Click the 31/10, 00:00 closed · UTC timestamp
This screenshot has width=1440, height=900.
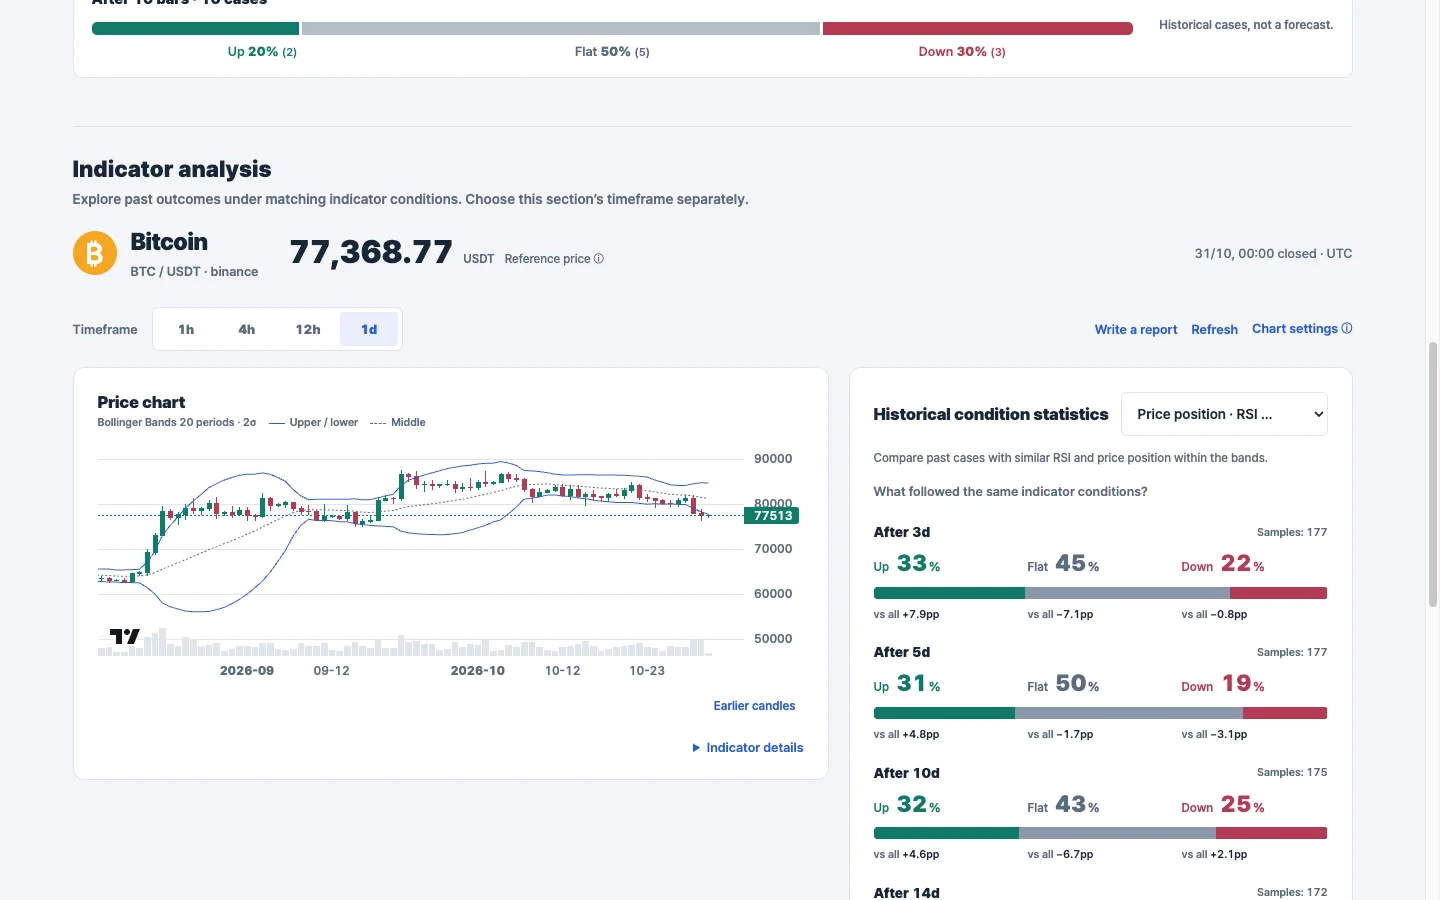[x=1273, y=254]
